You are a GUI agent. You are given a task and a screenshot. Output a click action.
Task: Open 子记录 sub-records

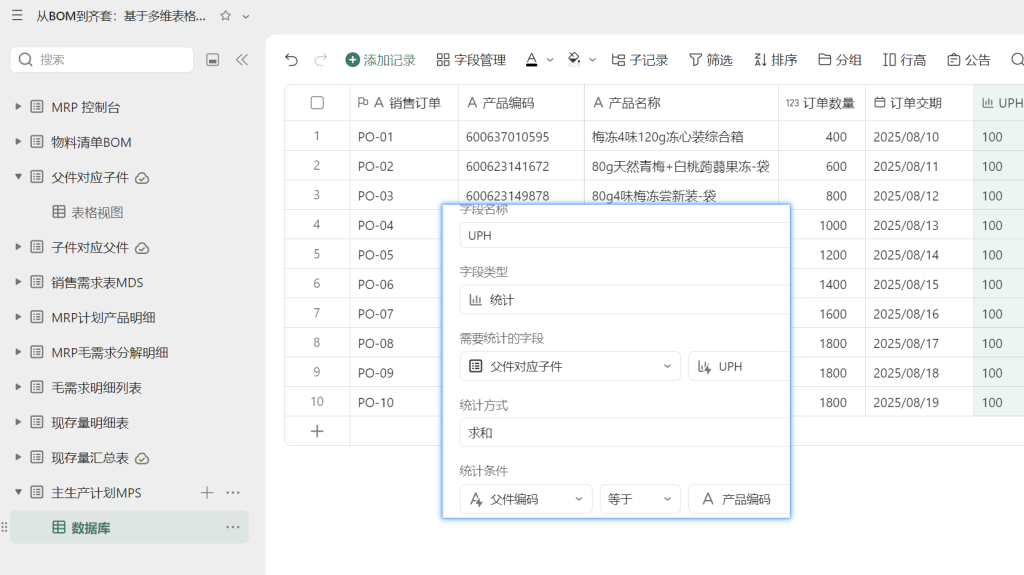click(639, 60)
